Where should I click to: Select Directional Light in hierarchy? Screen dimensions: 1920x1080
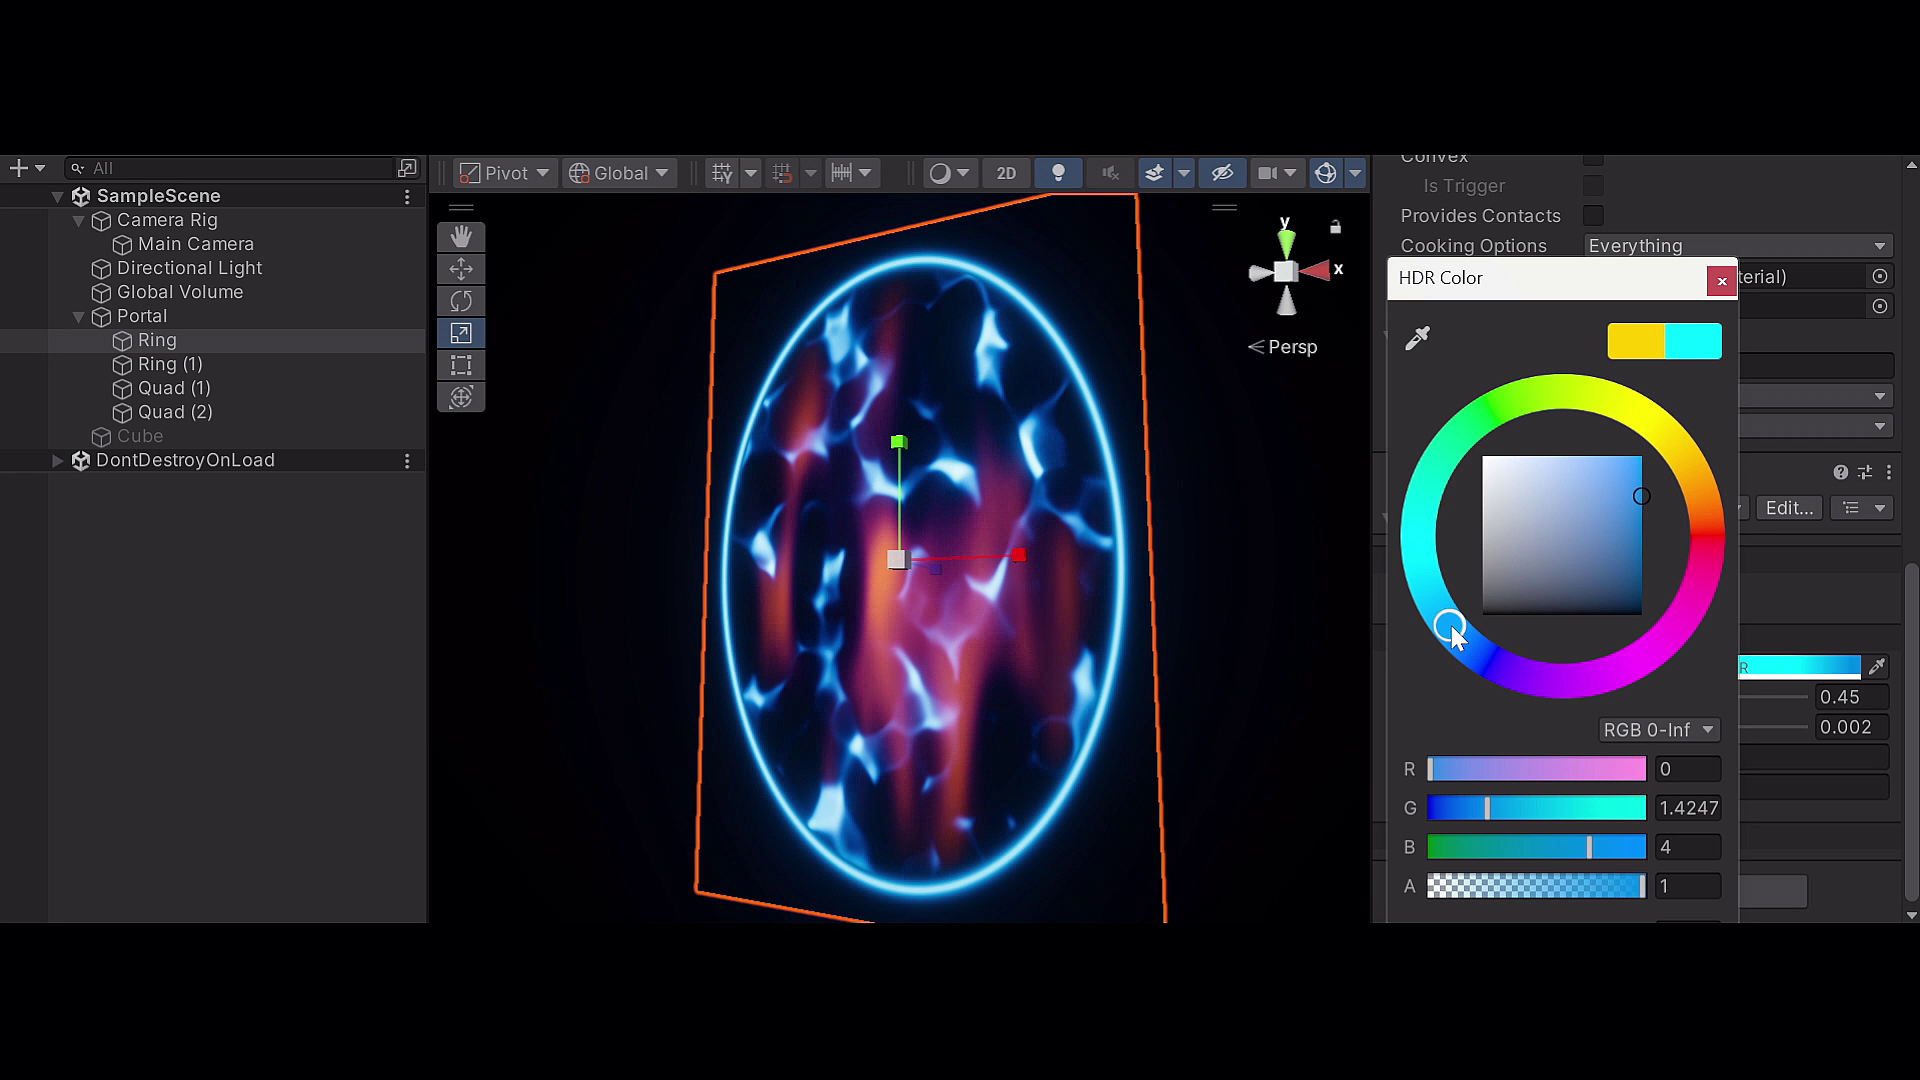click(189, 269)
